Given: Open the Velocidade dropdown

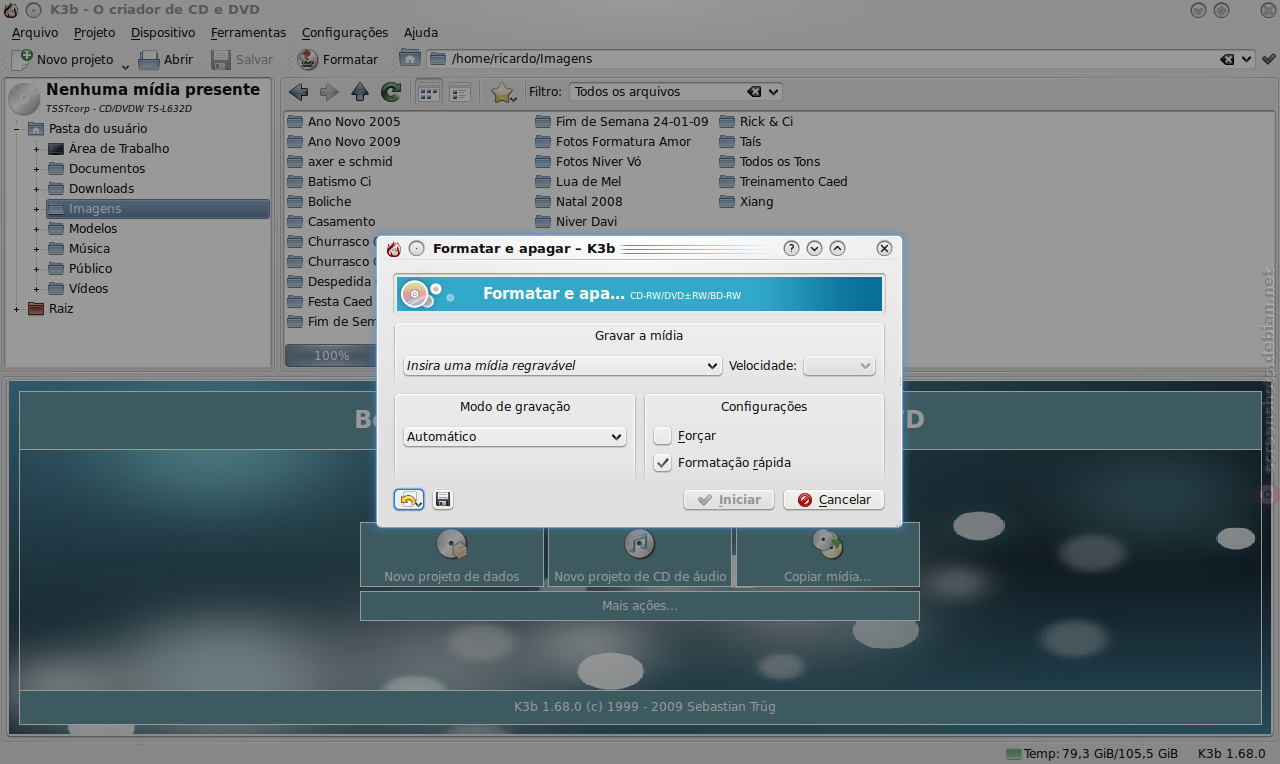Looking at the screenshot, I should coord(839,366).
